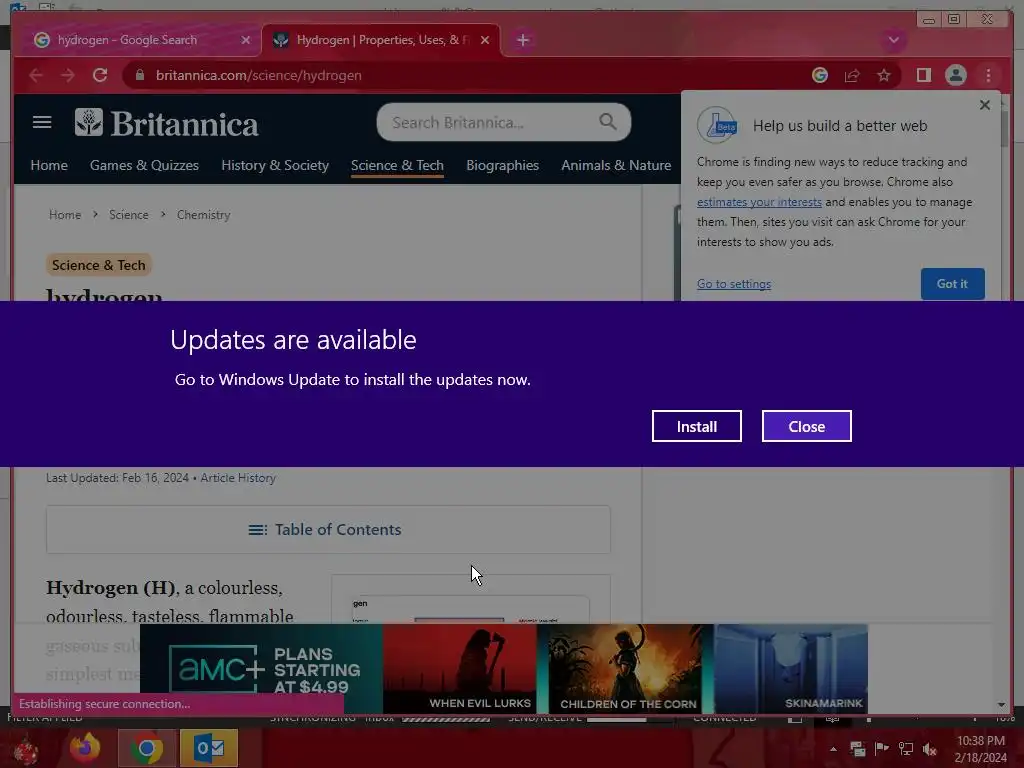Close the hydrogen Google Search tab

pyautogui.click(x=246, y=40)
